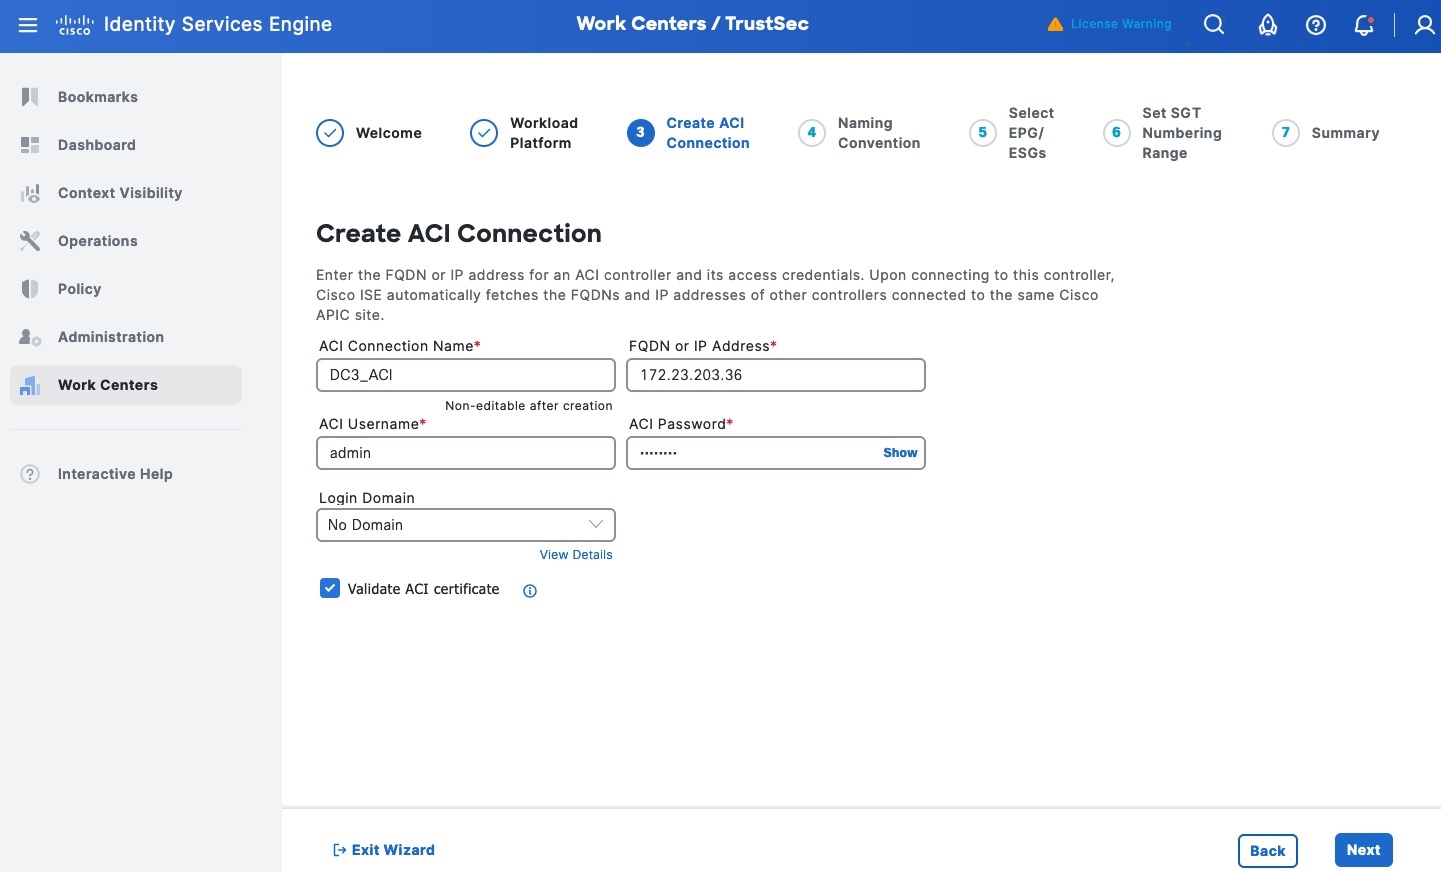Open the notifications bell icon
The width and height of the screenshot is (1441, 872).
[1364, 25]
